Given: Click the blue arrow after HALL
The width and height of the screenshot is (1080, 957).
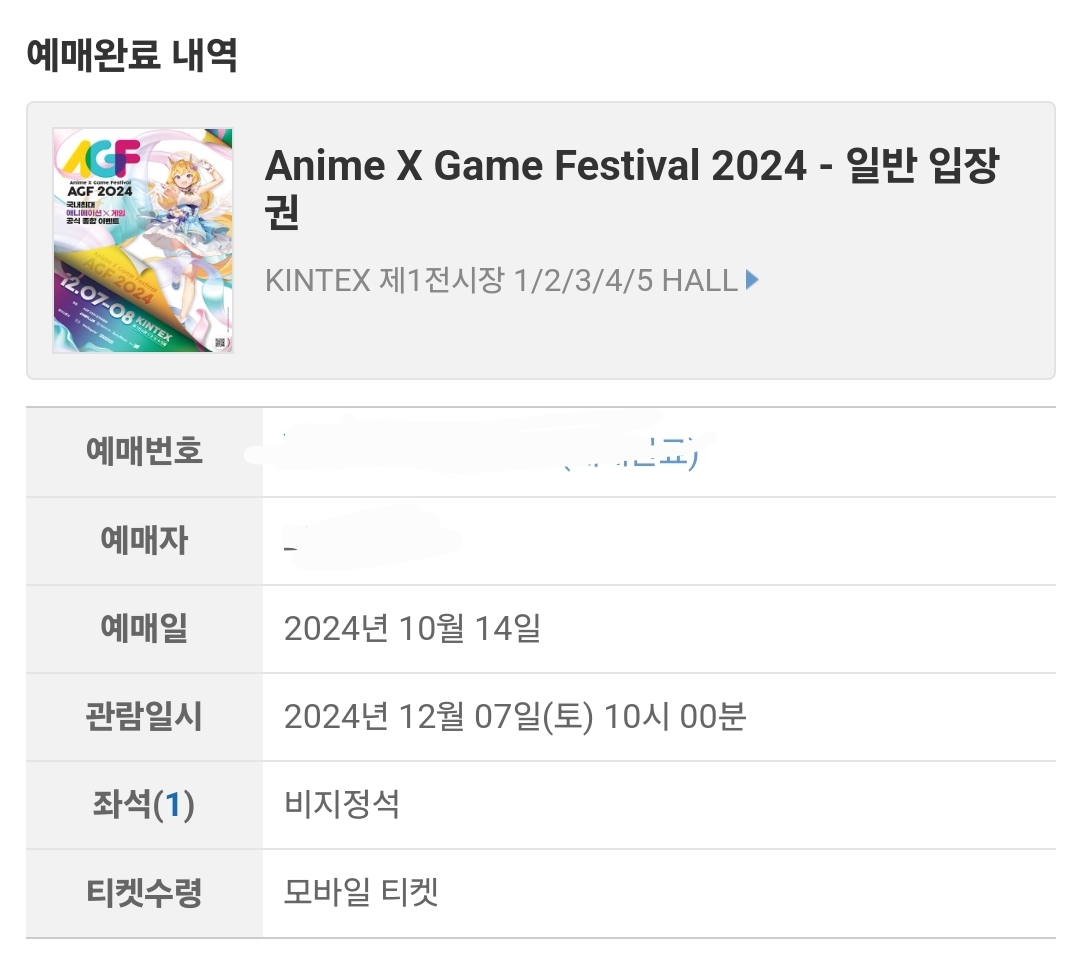Looking at the screenshot, I should pos(753,281).
